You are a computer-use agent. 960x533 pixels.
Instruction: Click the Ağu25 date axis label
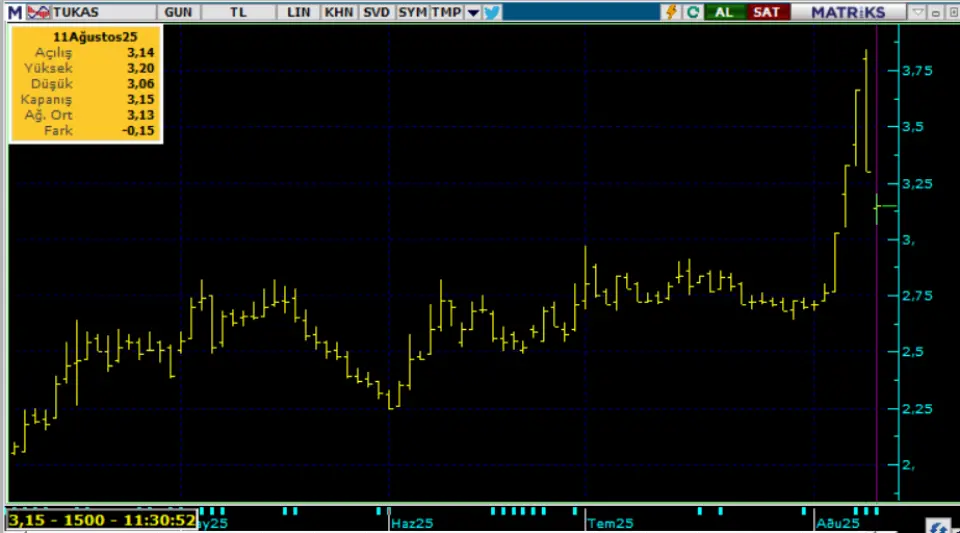point(838,524)
